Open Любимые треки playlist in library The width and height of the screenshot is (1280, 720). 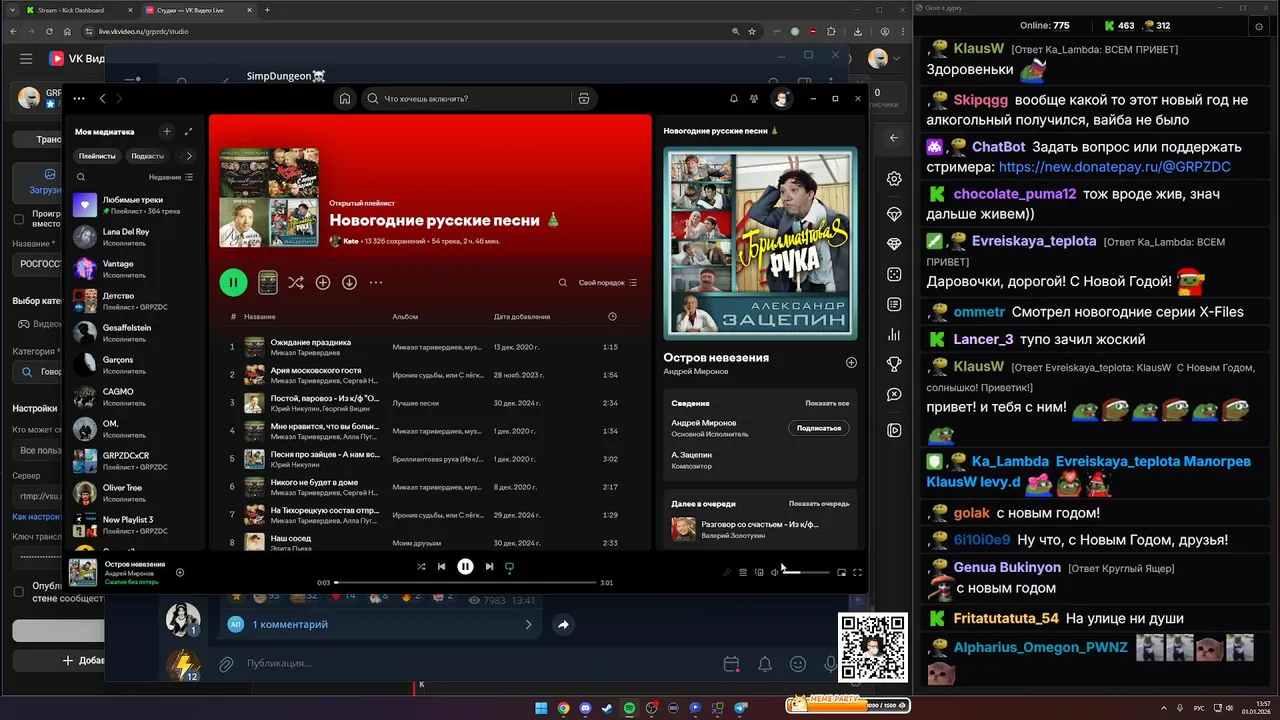[136, 205]
